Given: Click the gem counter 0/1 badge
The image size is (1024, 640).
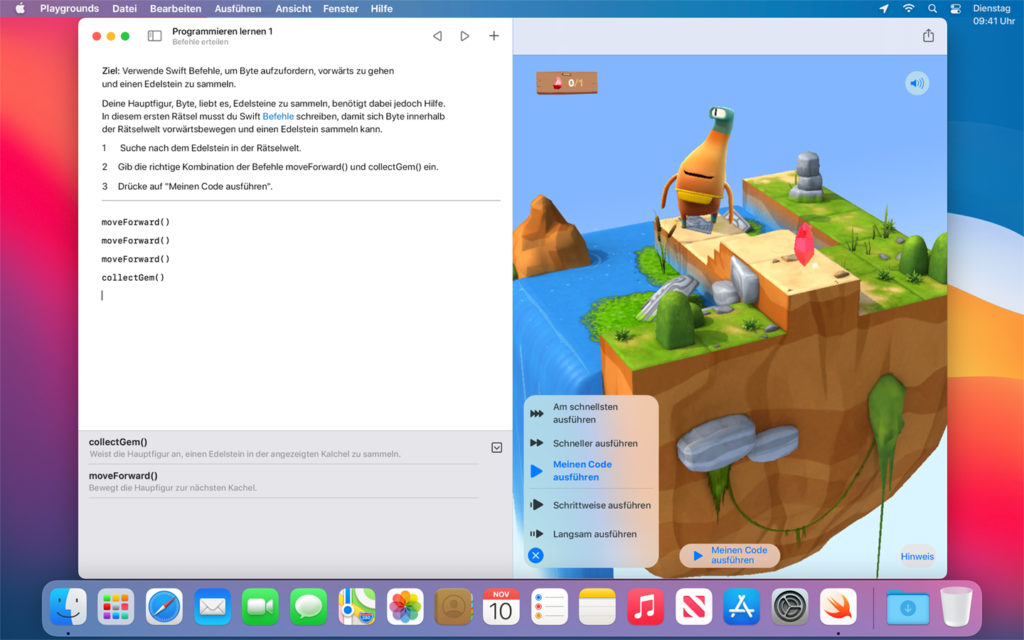Looking at the screenshot, I should pyautogui.click(x=567, y=83).
